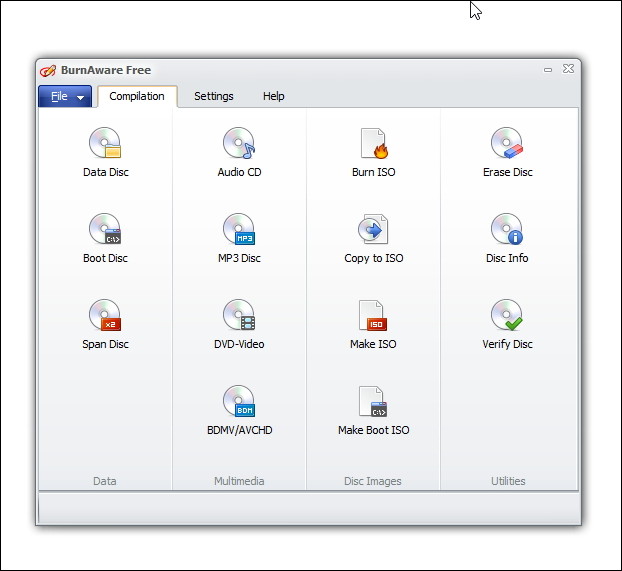Click the Data group label
Screen dimensions: 622x571
(x=105, y=481)
